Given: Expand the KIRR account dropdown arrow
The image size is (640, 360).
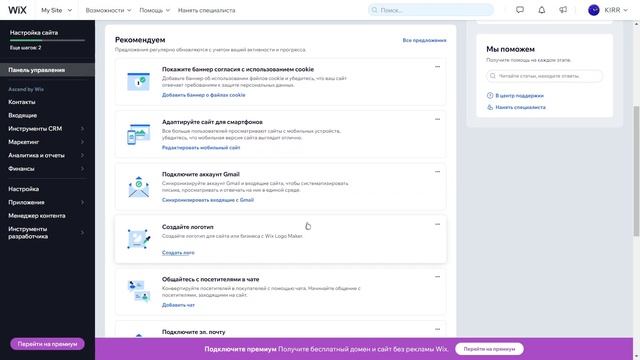Looking at the screenshot, I should [625, 10].
